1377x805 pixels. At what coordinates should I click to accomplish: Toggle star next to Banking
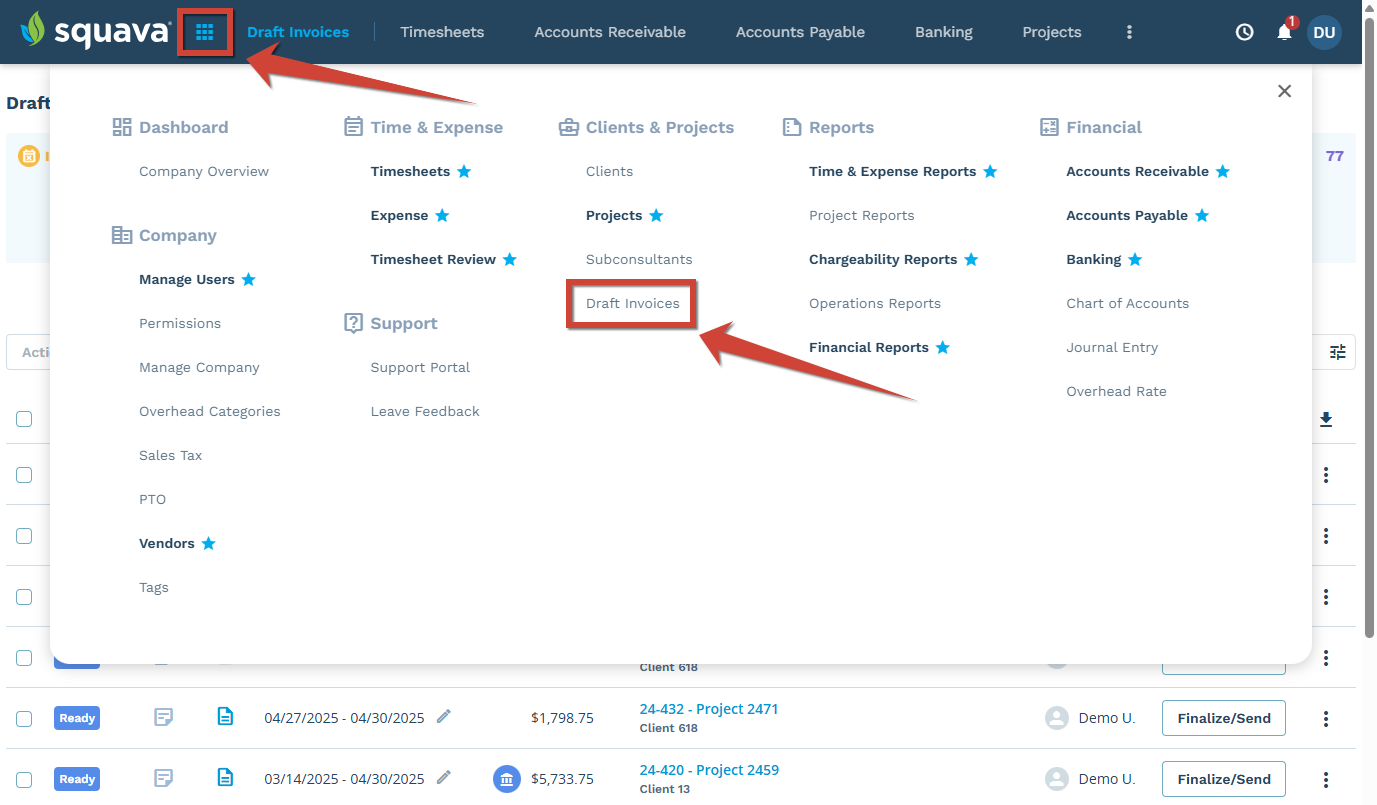click(1135, 259)
